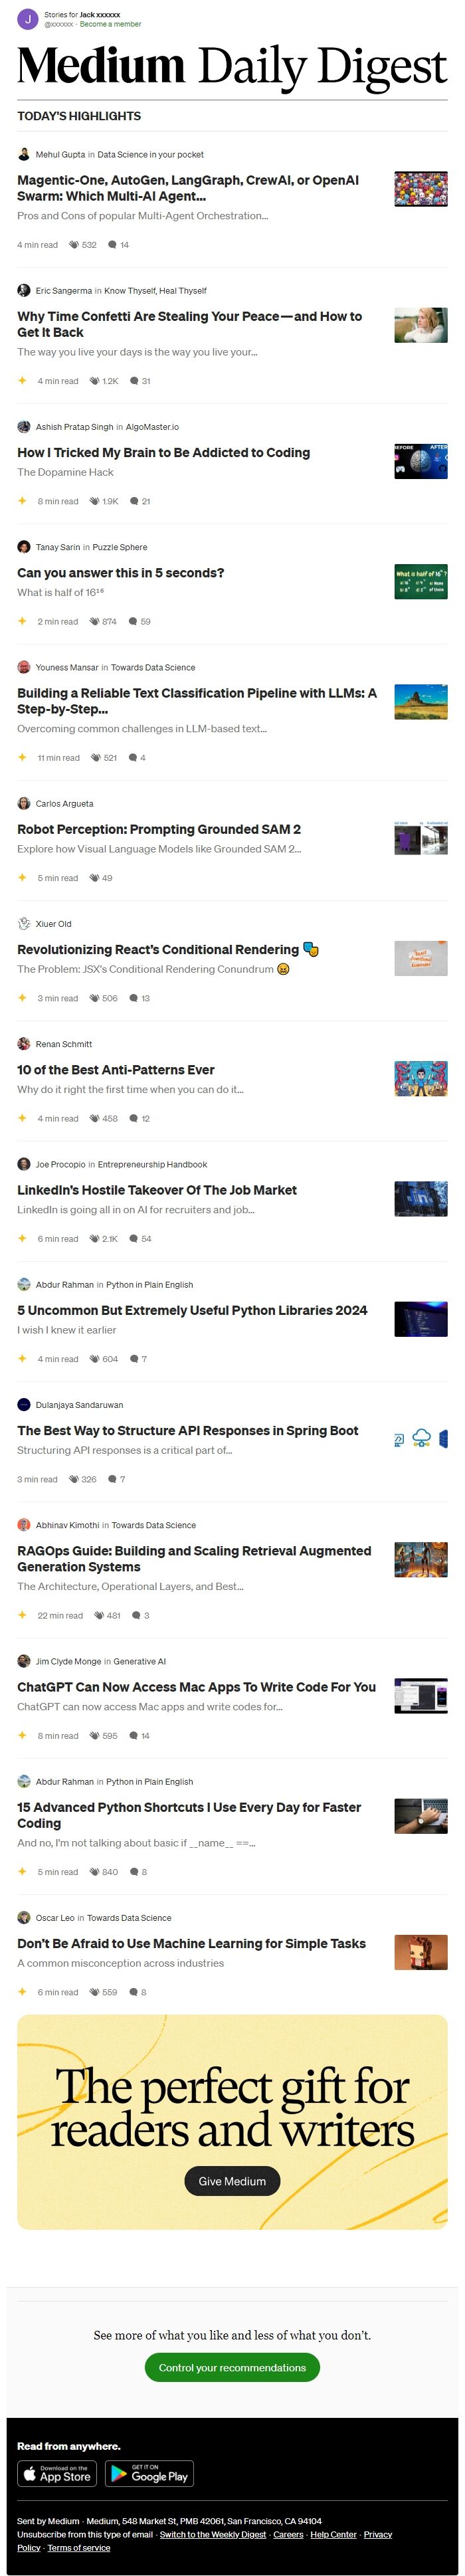Image resolution: width=465 pixels, height=2576 pixels.
Task: Click member star on LinkedIn's Hostile Takeover
Action: point(22,1238)
